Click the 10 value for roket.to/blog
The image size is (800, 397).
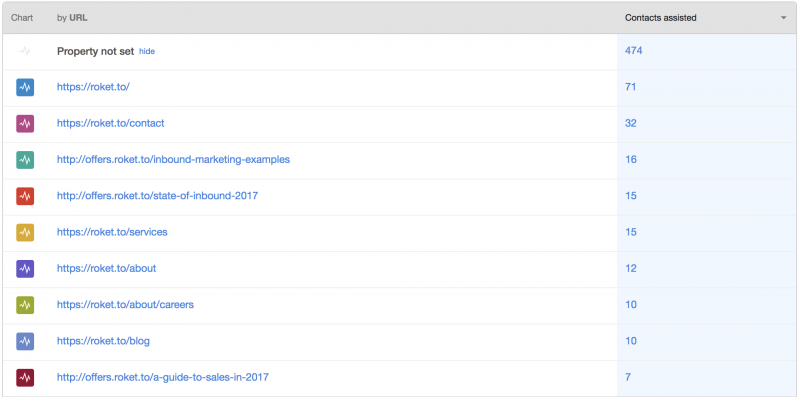(631, 341)
